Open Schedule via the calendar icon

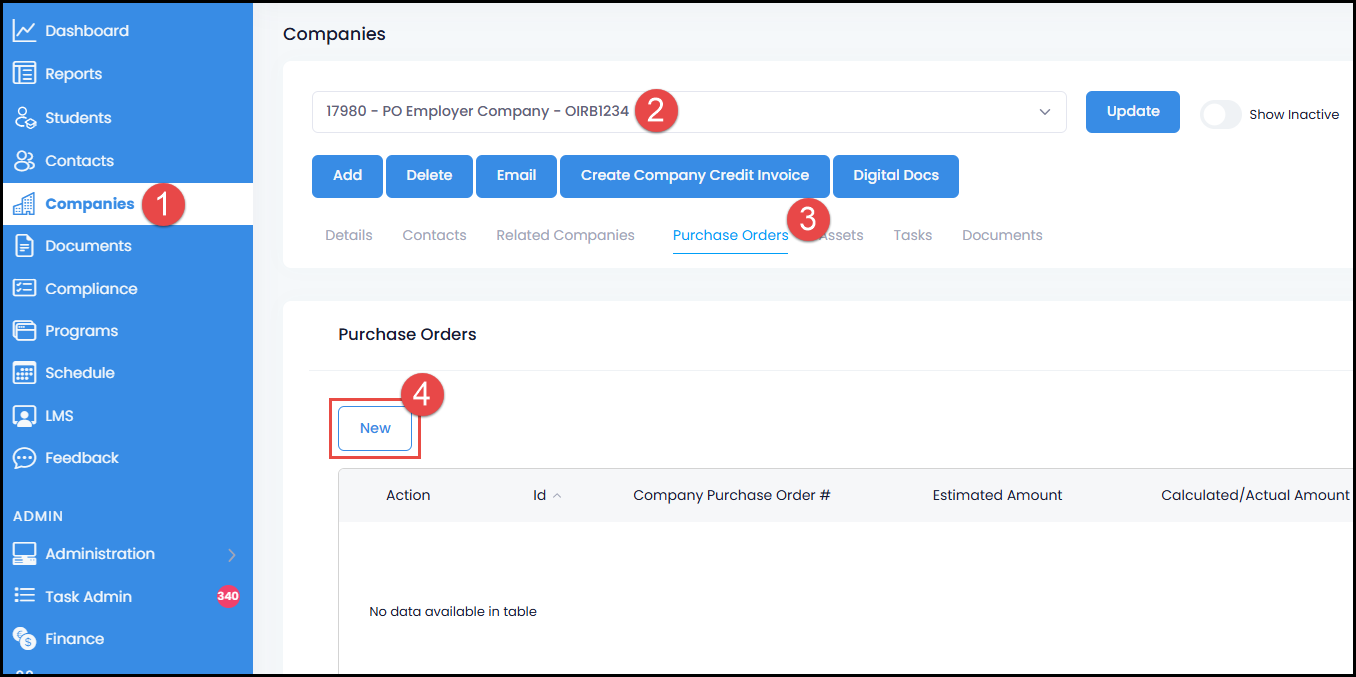[24, 373]
